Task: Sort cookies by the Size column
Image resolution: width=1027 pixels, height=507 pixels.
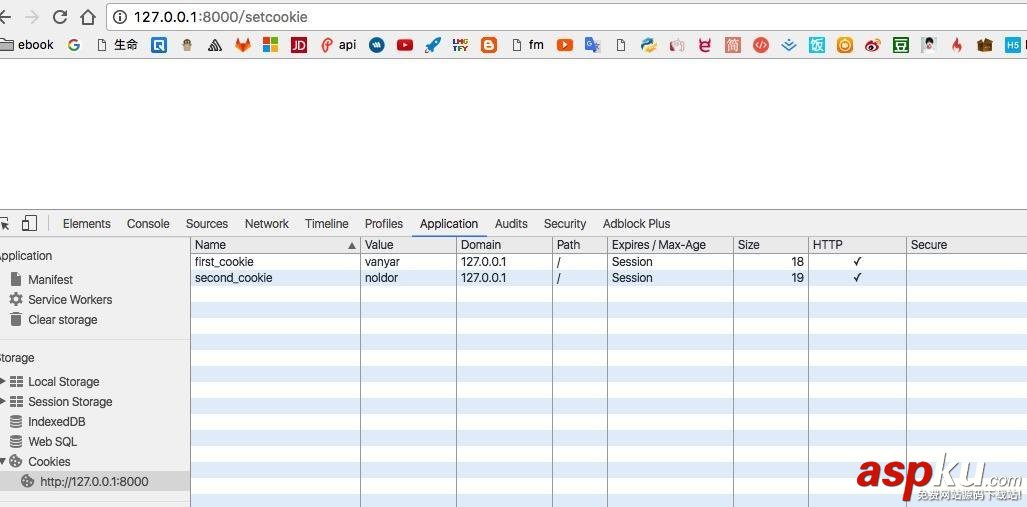Action: 771,245
